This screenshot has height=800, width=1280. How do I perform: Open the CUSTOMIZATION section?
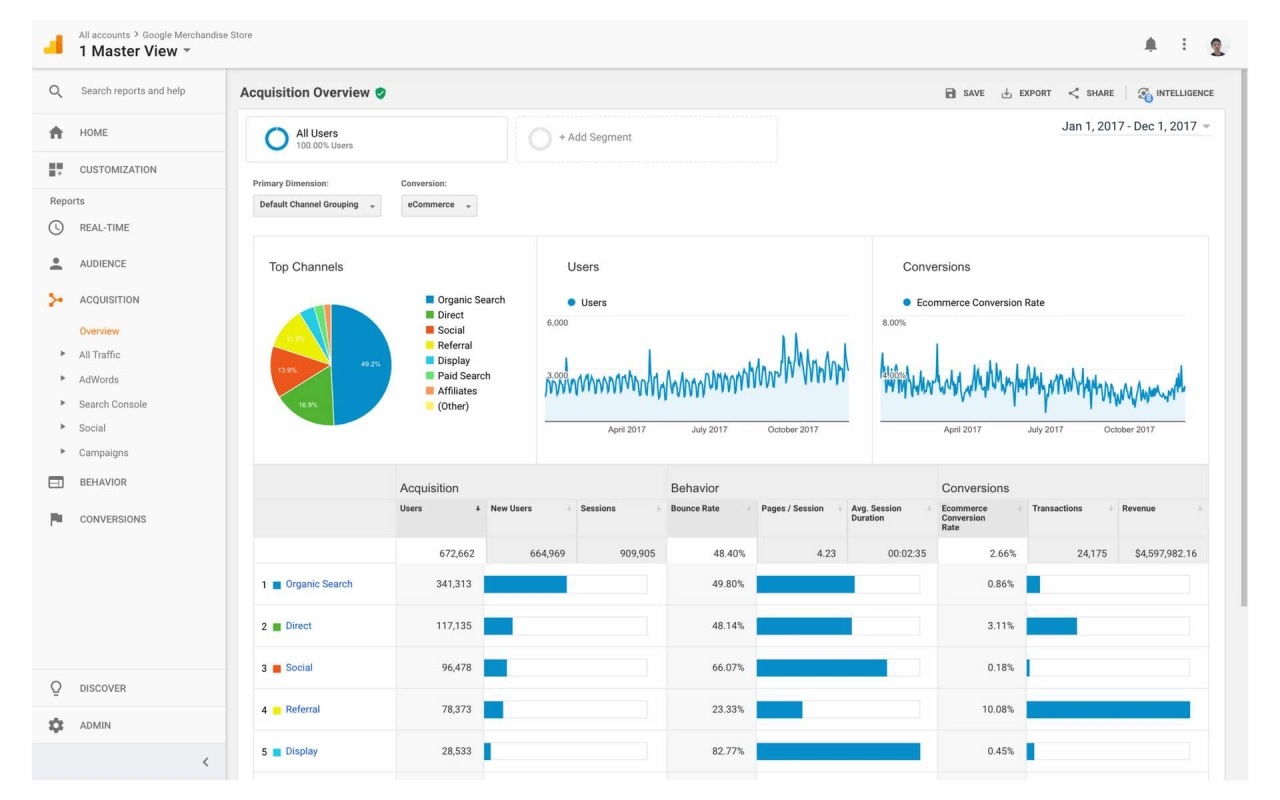point(118,170)
